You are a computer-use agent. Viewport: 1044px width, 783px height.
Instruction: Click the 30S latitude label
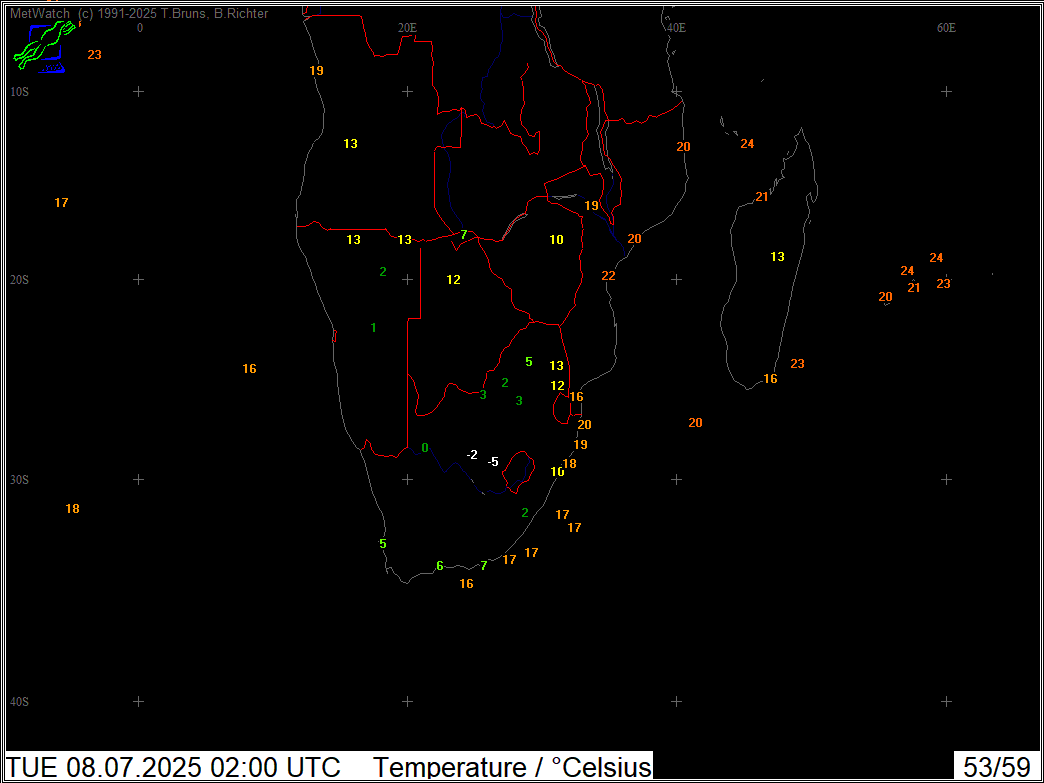pos(20,480)
